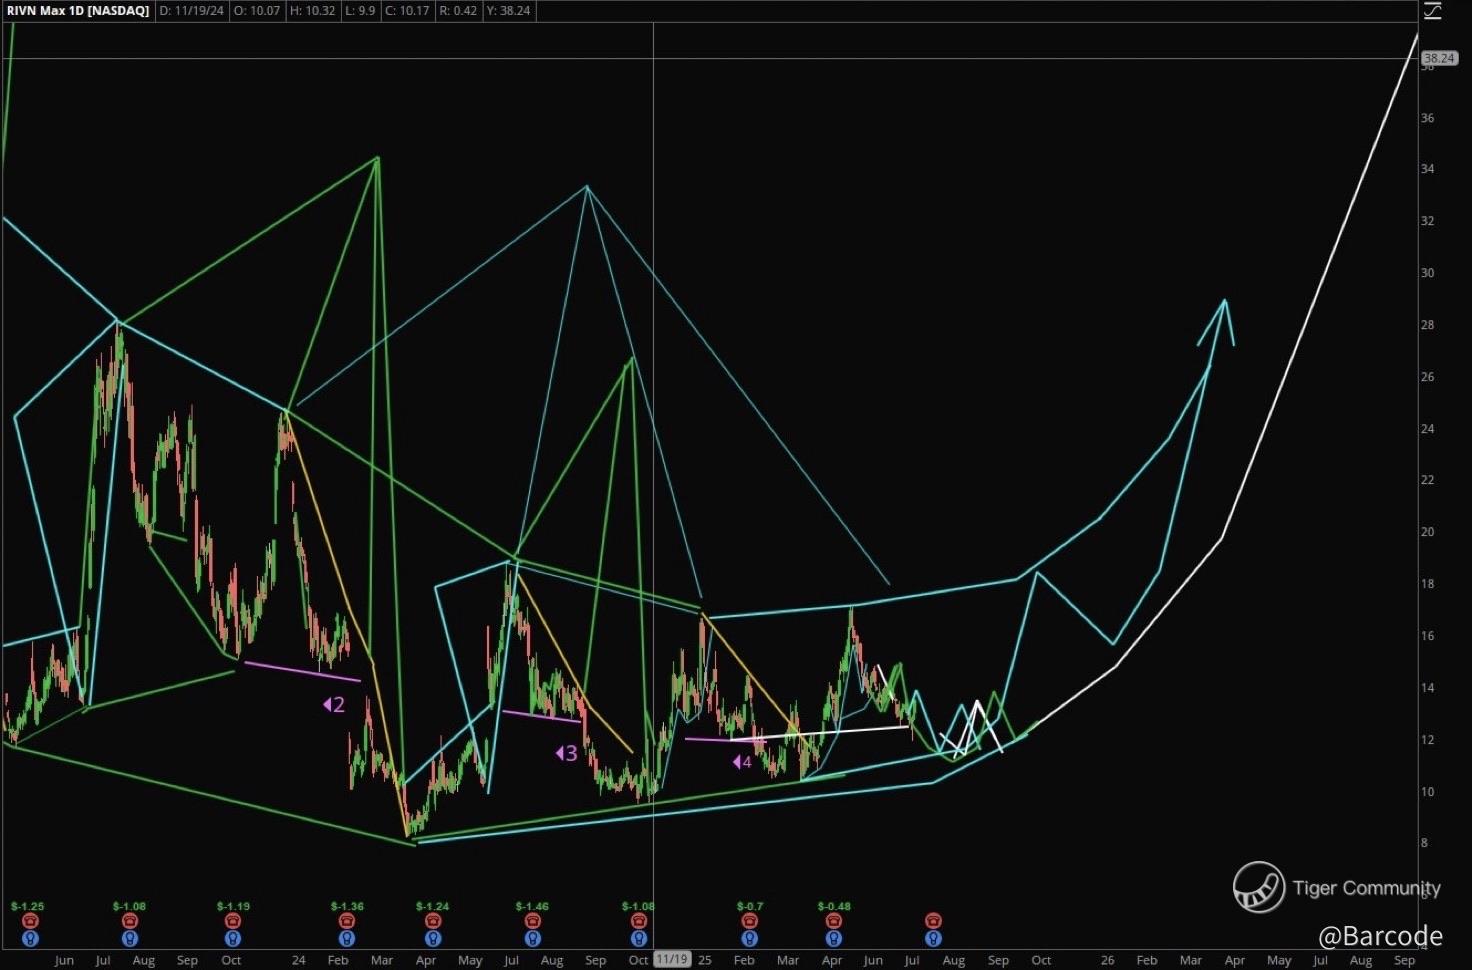Click the $-0.7 earnings estimate label
Image resolution: width=1472 pixels, height=970 pixels.
coord(749,906)
